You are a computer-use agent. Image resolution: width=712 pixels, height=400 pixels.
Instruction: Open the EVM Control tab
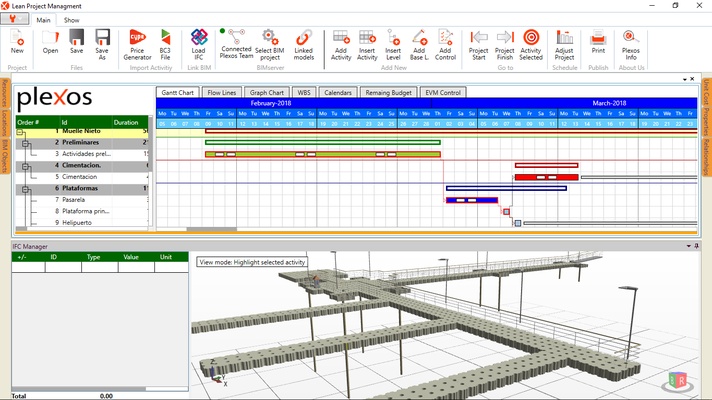point(443,92)
